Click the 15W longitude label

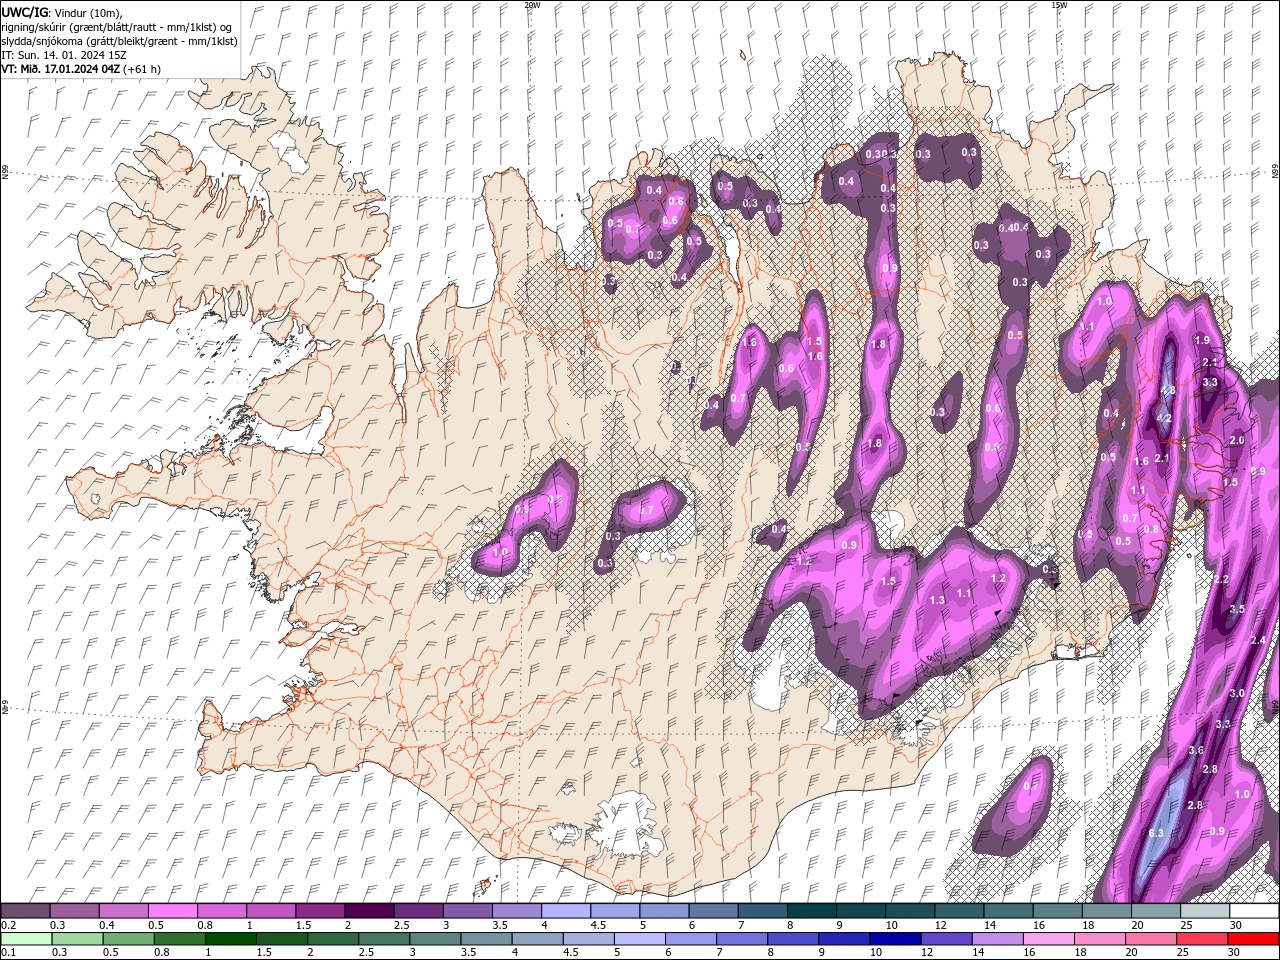click(1059, 5)
